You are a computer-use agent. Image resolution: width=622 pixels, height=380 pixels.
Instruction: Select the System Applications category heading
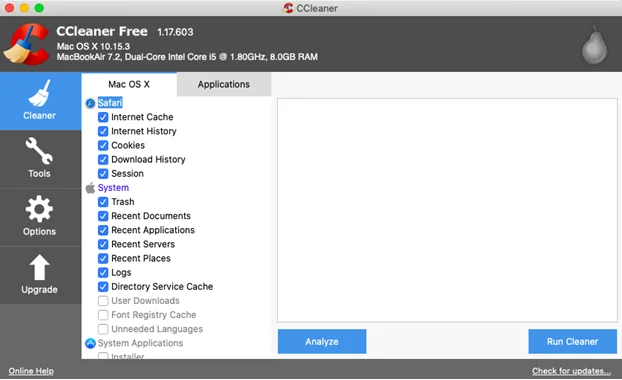[x=140, y=343]
